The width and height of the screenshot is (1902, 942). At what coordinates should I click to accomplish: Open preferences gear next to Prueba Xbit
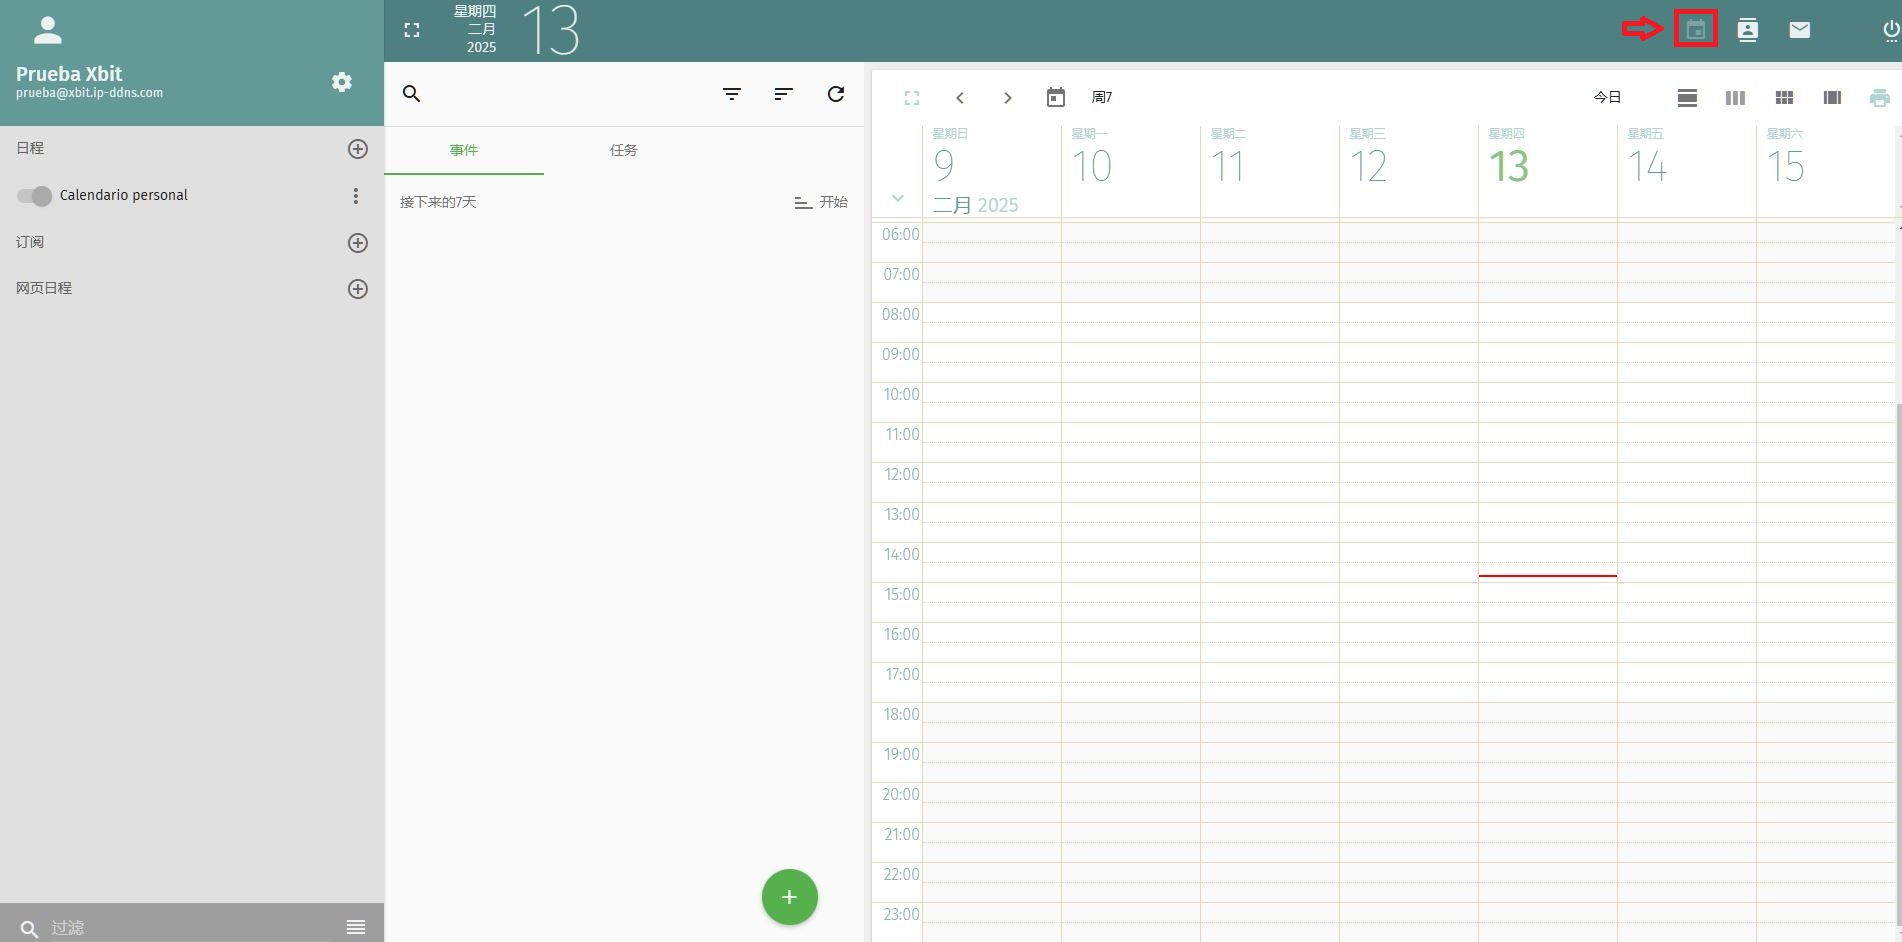point(342,82)
